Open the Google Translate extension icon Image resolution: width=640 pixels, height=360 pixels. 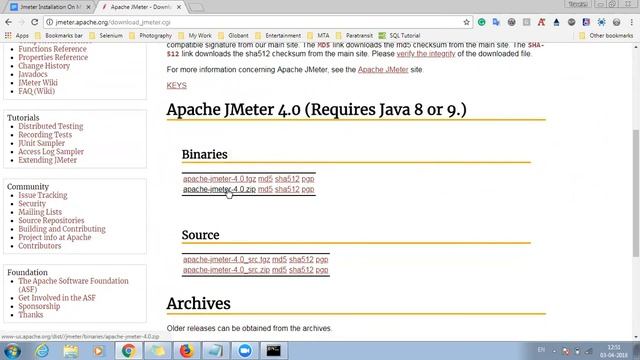pos(496,22)
